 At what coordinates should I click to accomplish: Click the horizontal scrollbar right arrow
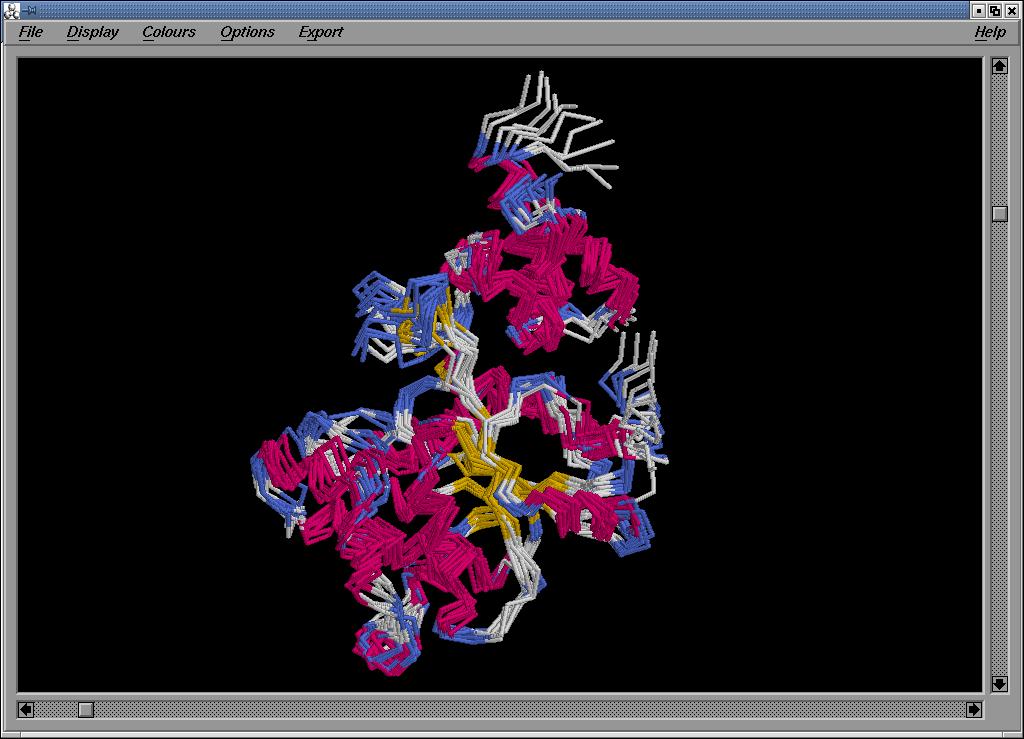tap(974, 709)
